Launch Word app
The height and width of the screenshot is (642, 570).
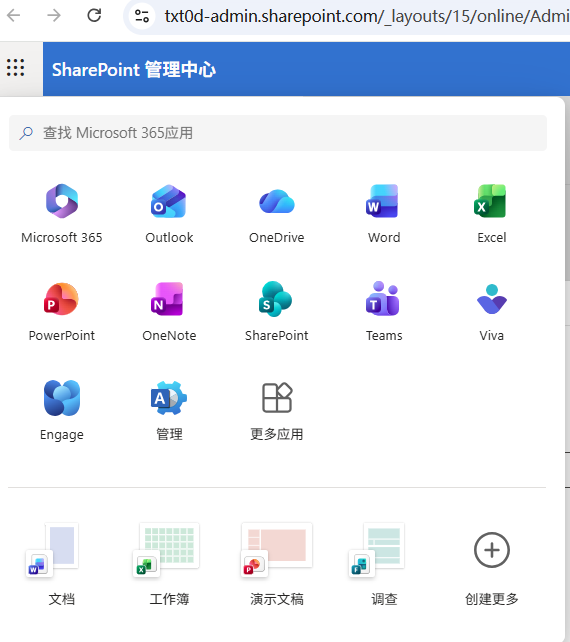tap(384, 214)
